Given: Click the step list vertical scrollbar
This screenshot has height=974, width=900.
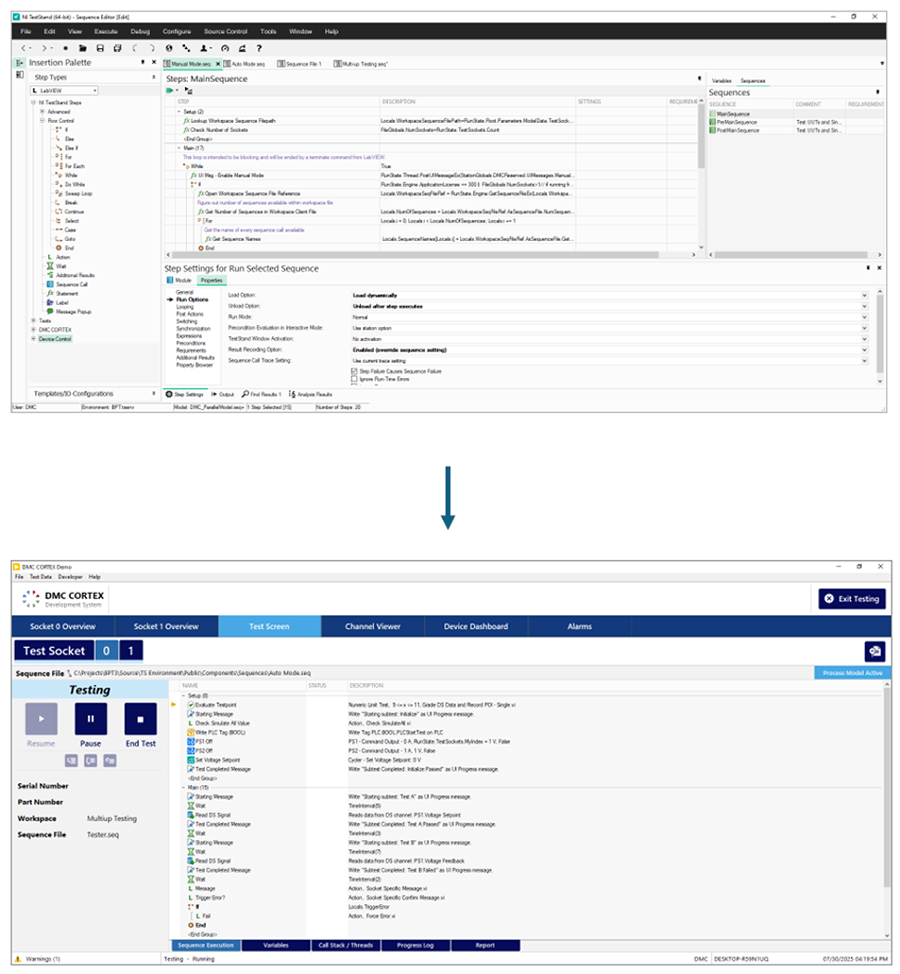Looking at the screenshot, I should click(701, 174).
